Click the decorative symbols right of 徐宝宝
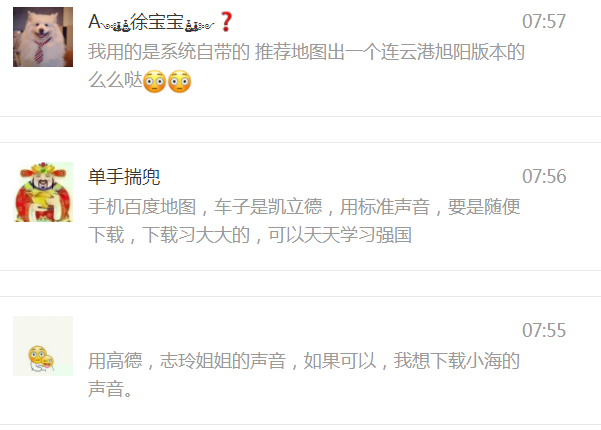The image size is (601, 430). pos(199,26)
